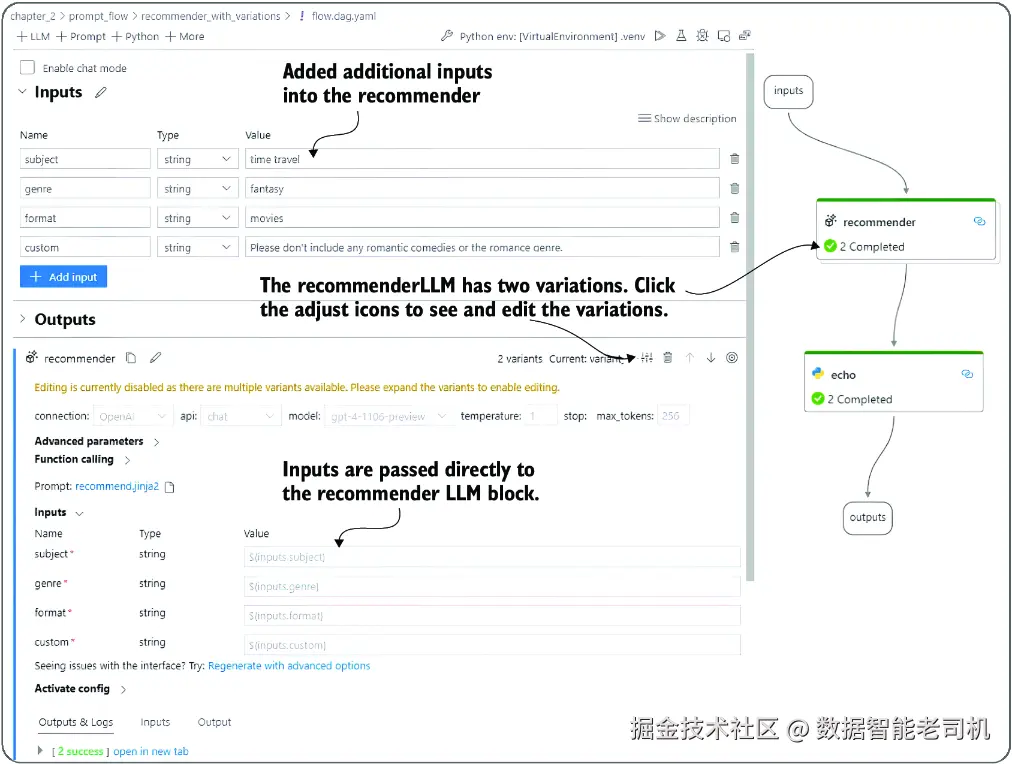Image resolution: width=1012 pixels, height=764 pixels.
Task: Click the Python env wrench icon
Action: coord(447,36)
